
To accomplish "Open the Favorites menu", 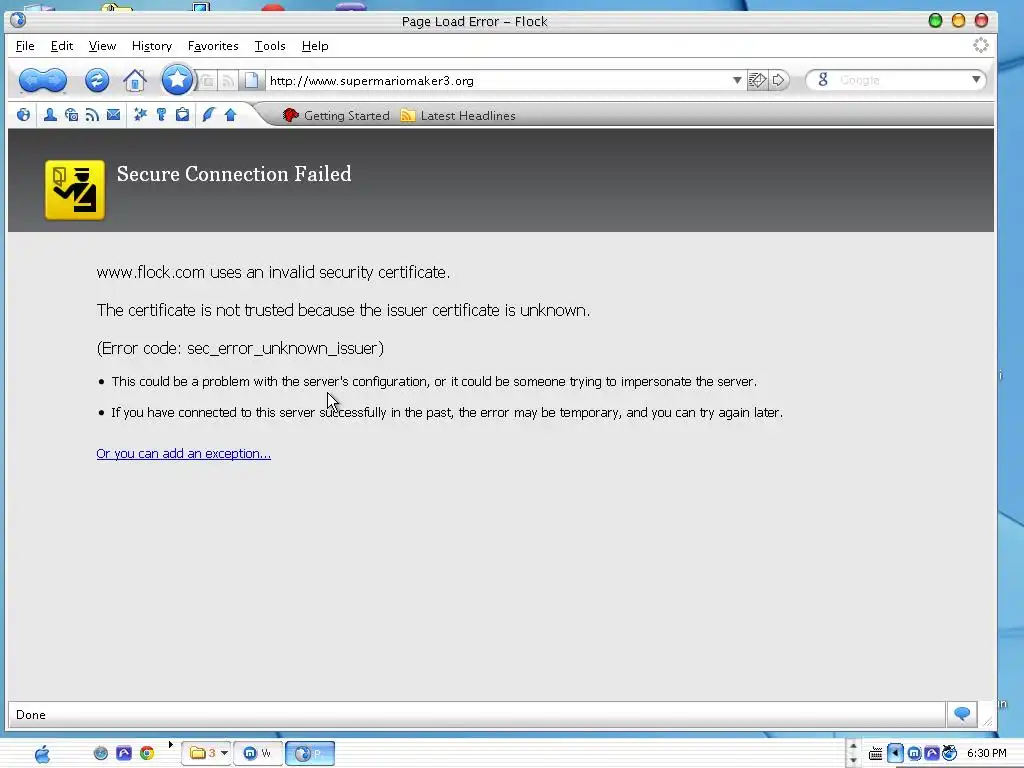I will (x=213, y=46).
